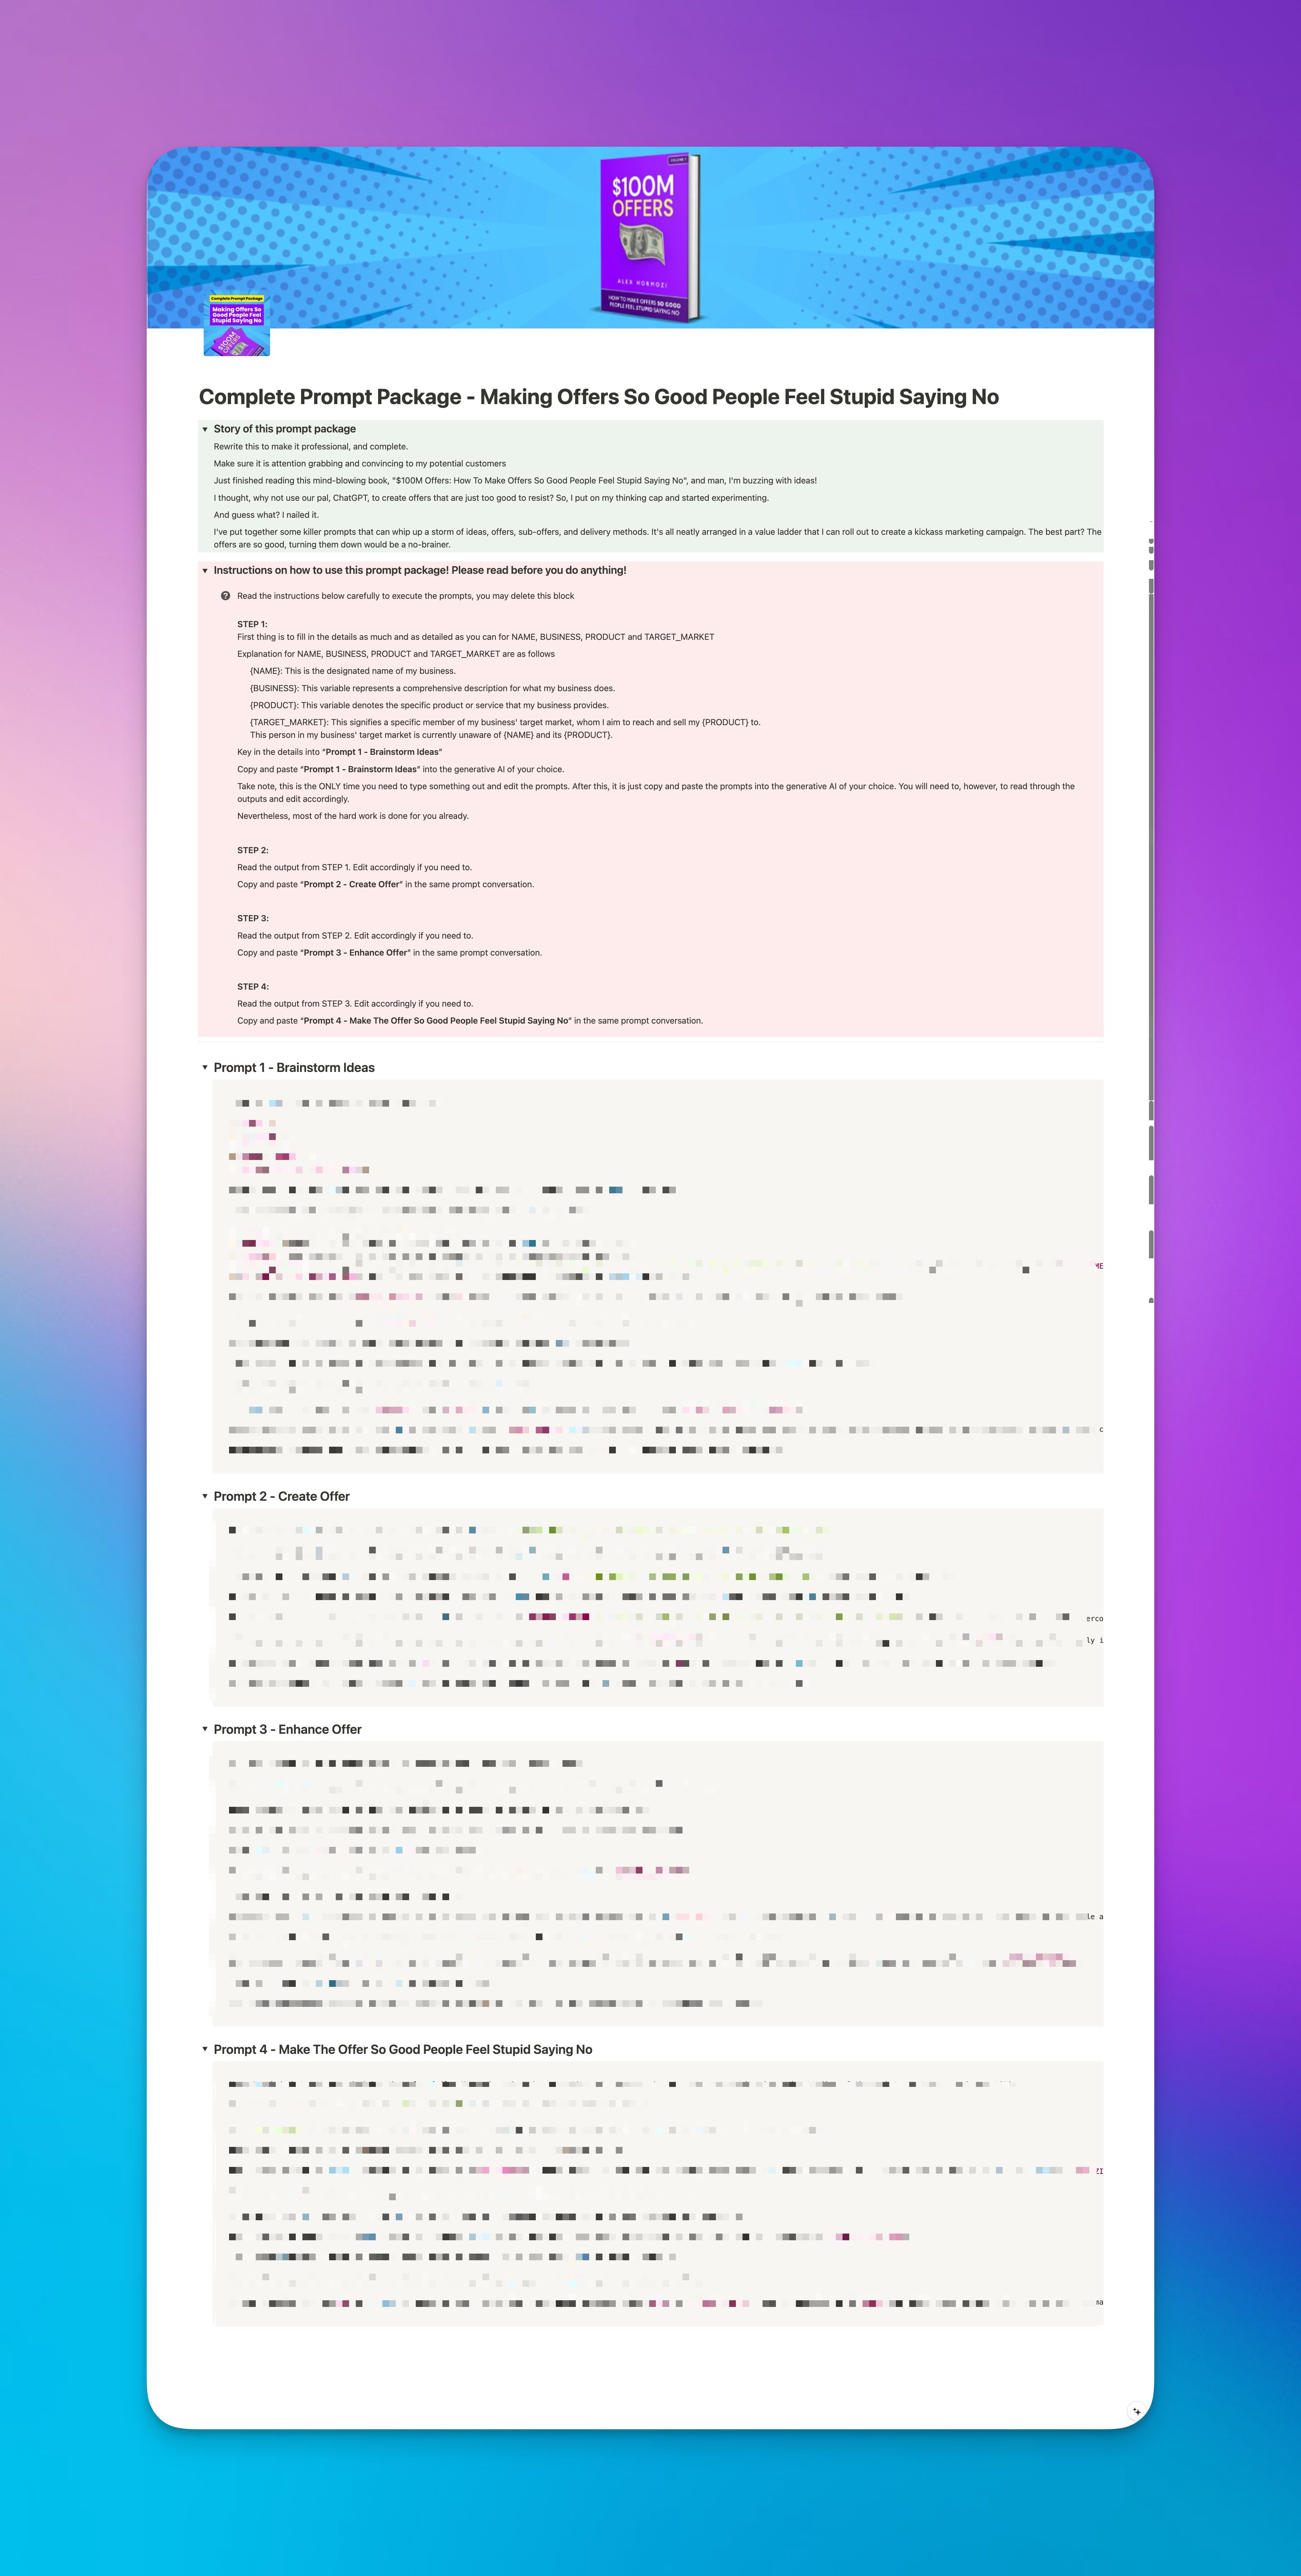Click the {NAME} variable description line
This screenshot has width=1301, height=2576.
tap(353, 671)
